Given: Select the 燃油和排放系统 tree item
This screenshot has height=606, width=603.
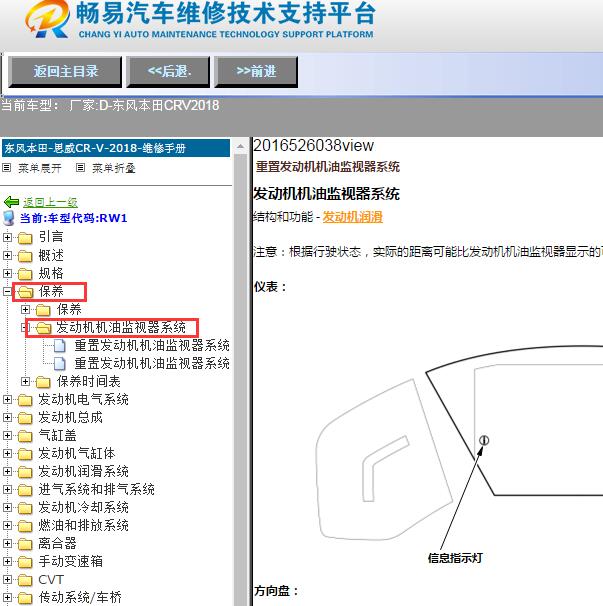Looking at the screenshot, I should point(83,526).
